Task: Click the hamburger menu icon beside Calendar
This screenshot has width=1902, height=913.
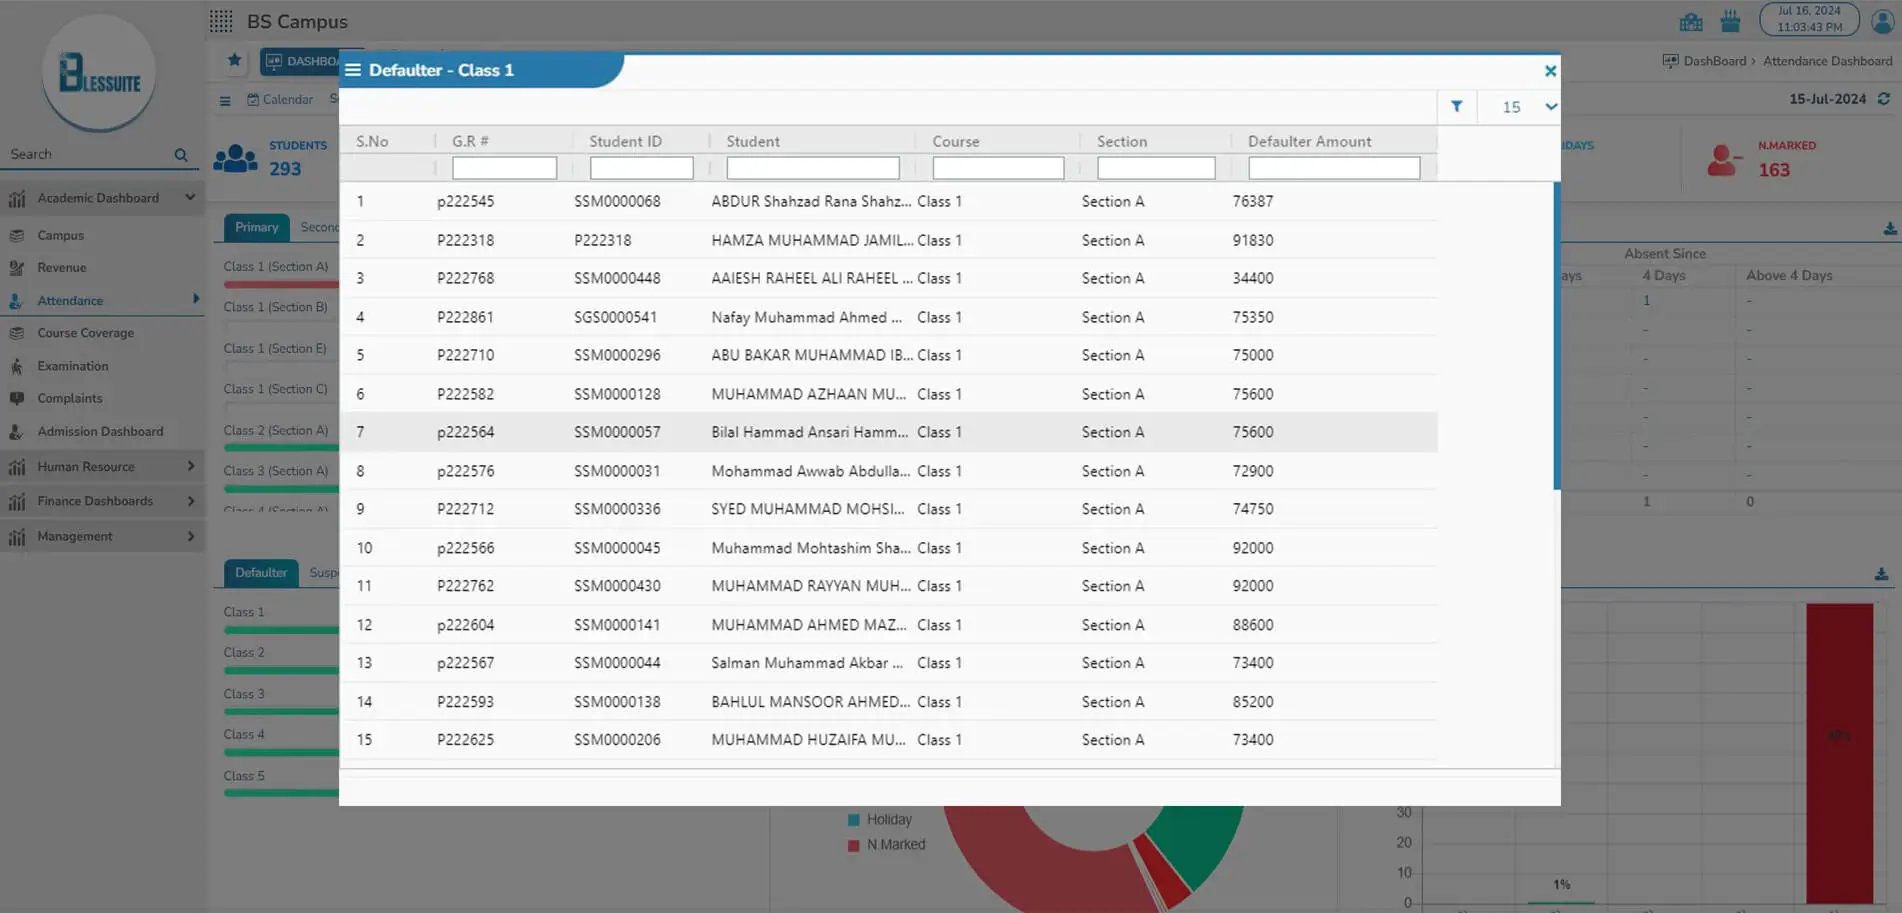Action: [x=225, y=100]
